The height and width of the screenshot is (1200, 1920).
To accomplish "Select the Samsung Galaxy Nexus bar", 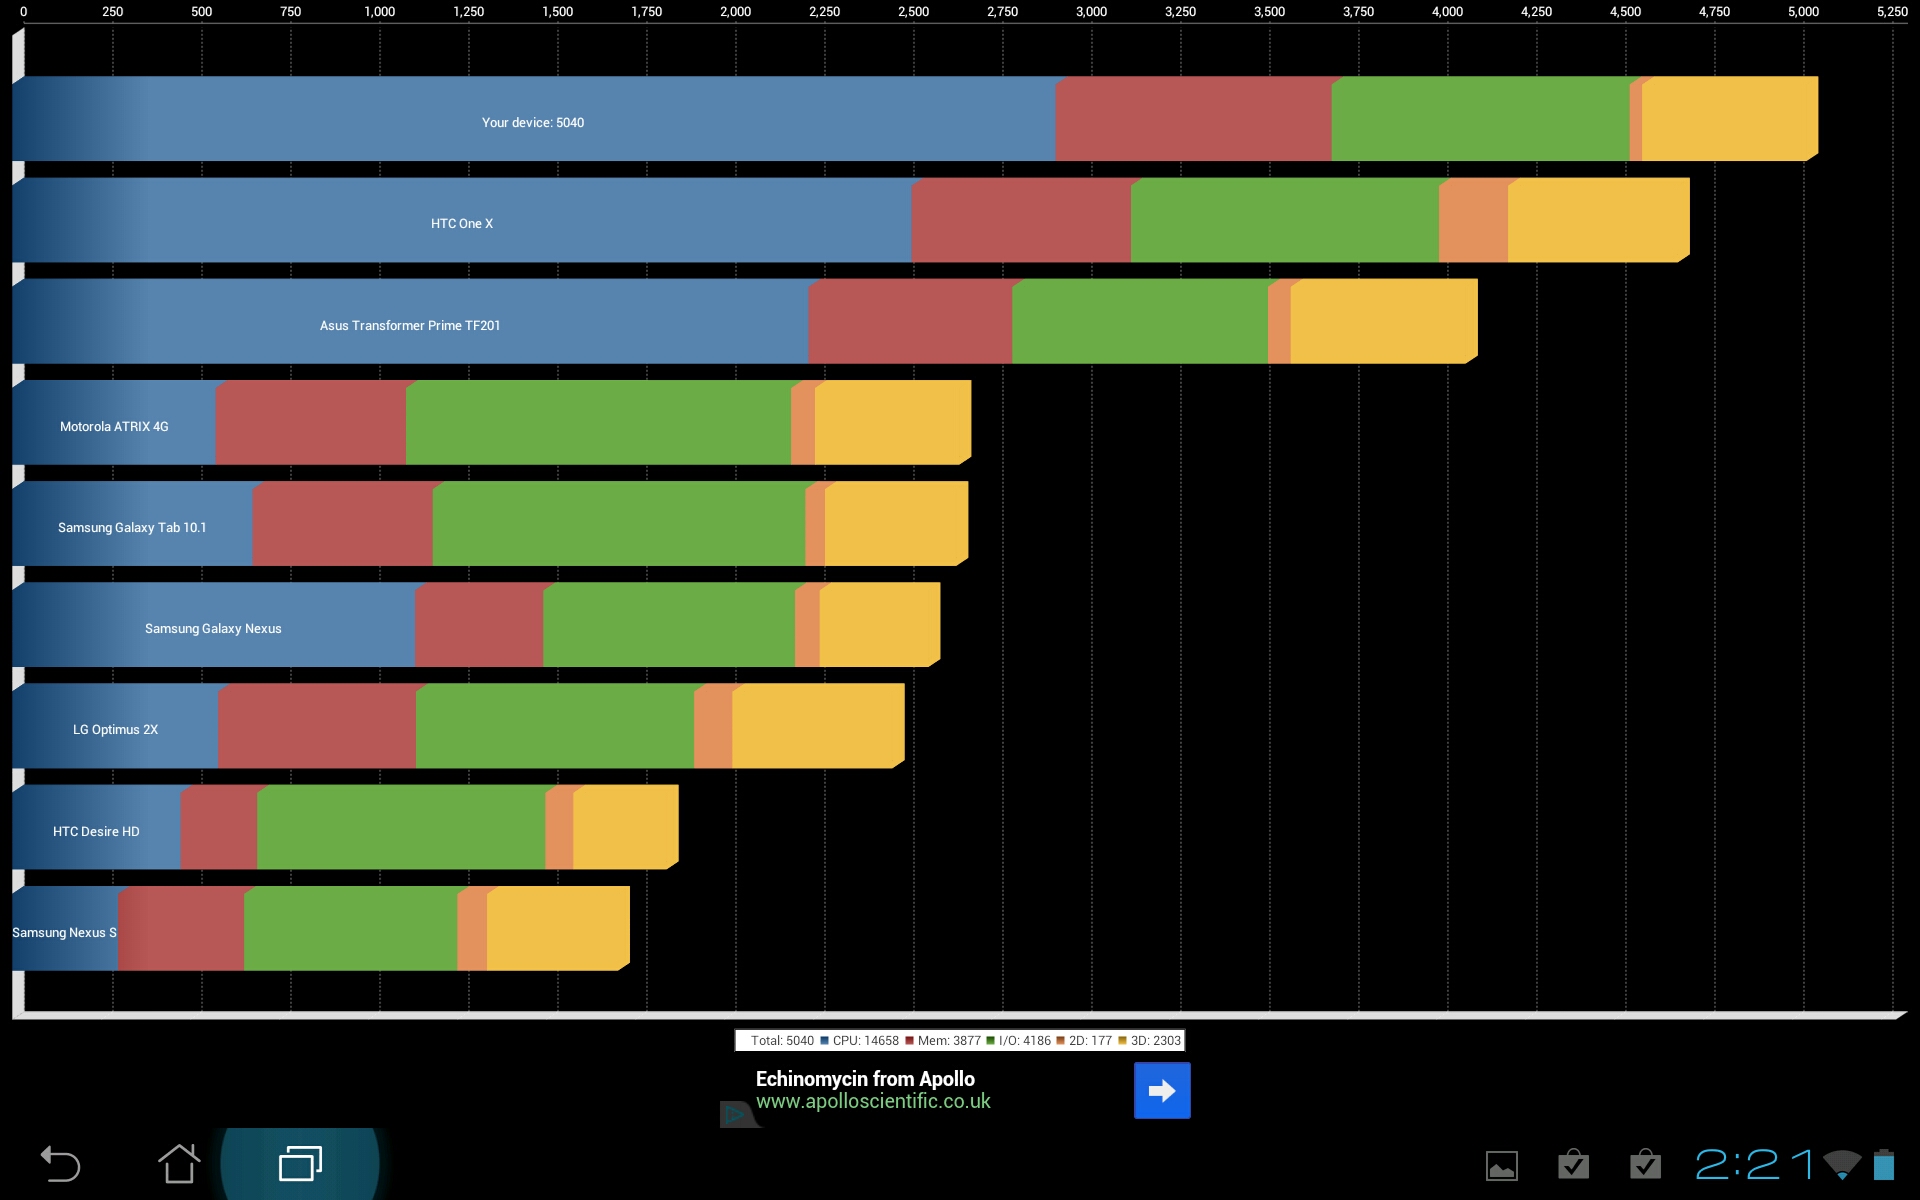I will pos(476,625).
